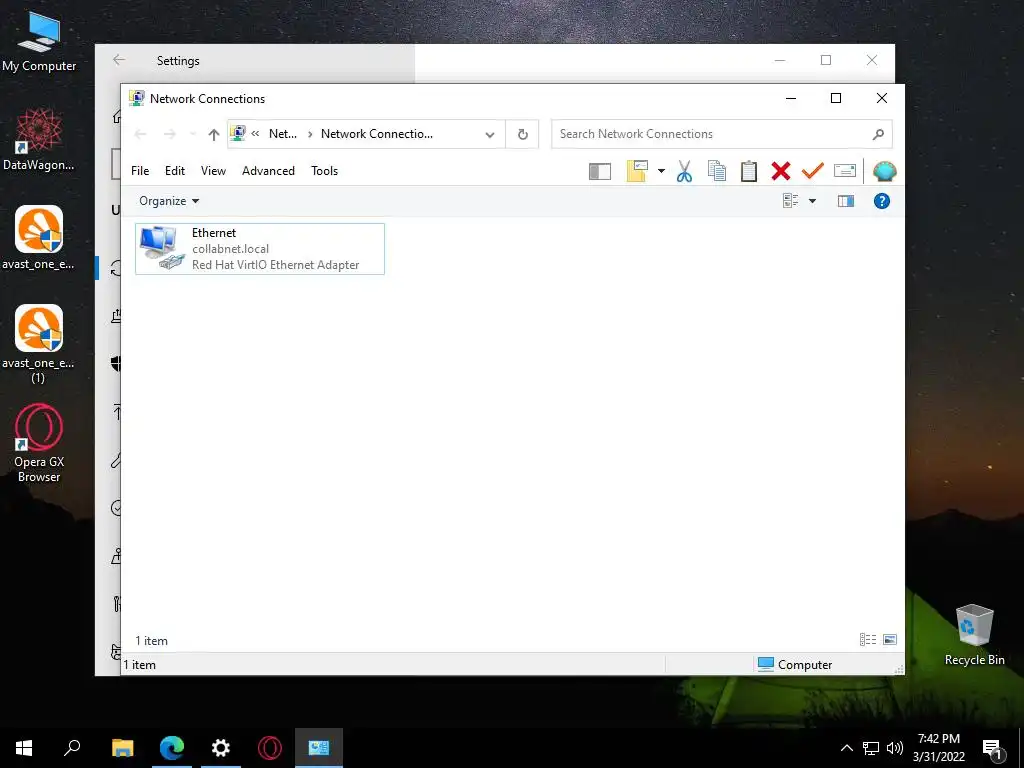
Task: Close the Network Connections window
Action: pos(882,98)
